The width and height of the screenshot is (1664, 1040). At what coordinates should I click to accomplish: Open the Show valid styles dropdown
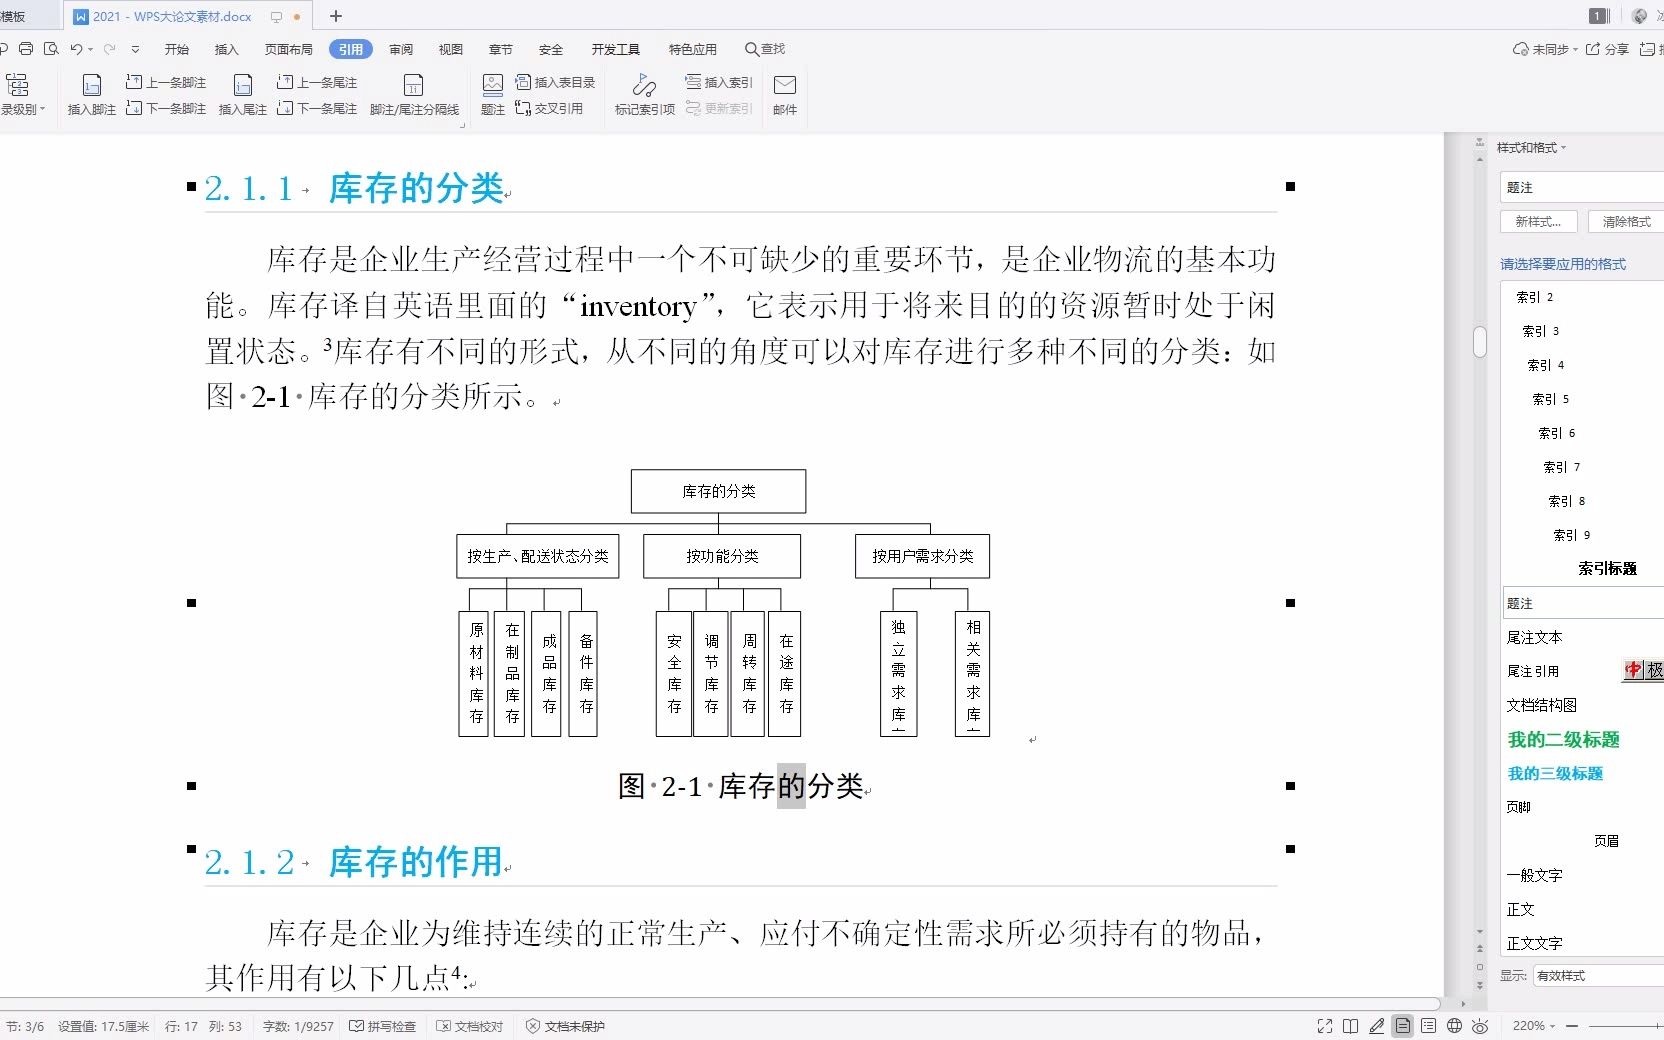(x=1598, y=975)
